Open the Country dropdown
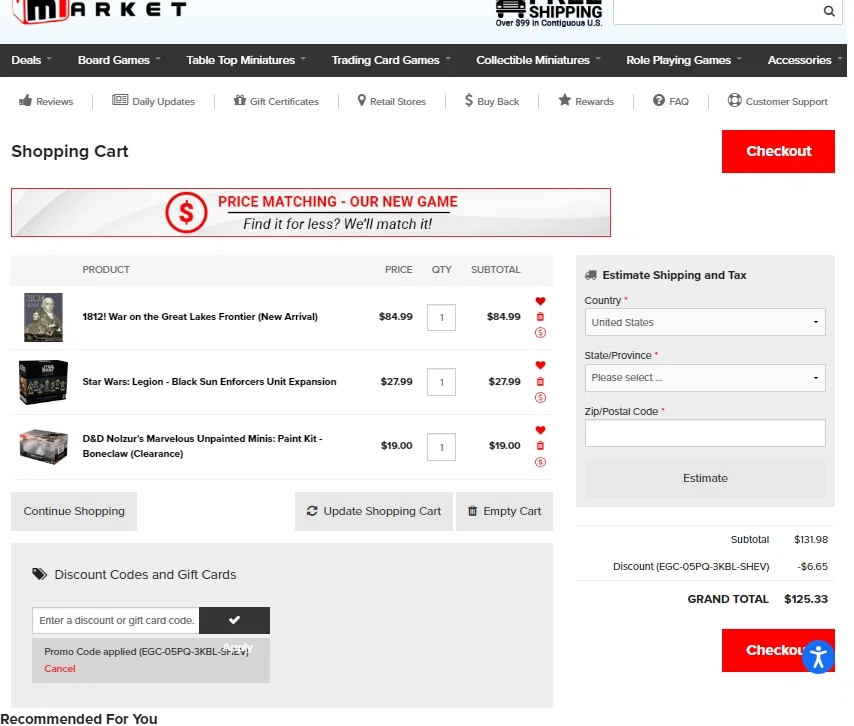The width and height of the screenshot is (854, 726). click(705, 322)
